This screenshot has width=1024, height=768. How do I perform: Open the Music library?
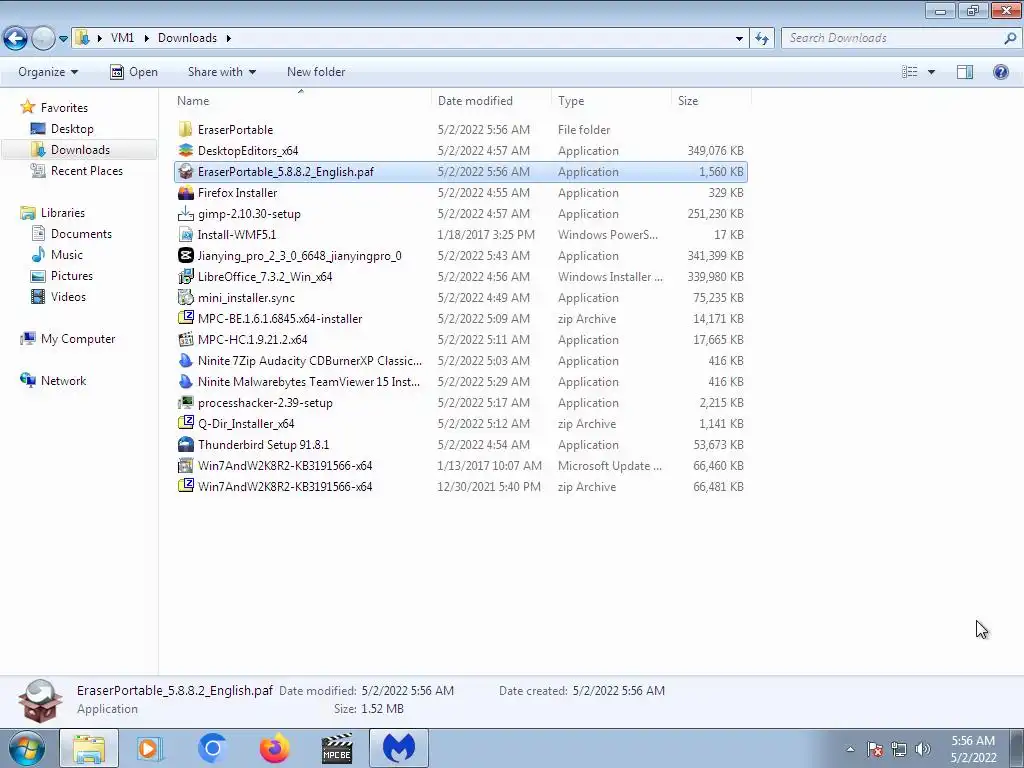point(67,255)
